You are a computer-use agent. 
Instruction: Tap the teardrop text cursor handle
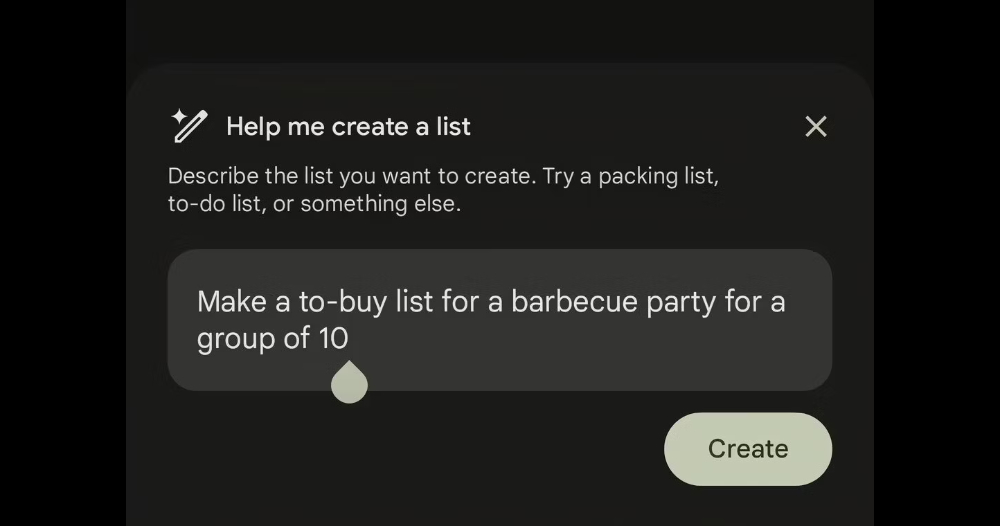(x=349, y=382)
